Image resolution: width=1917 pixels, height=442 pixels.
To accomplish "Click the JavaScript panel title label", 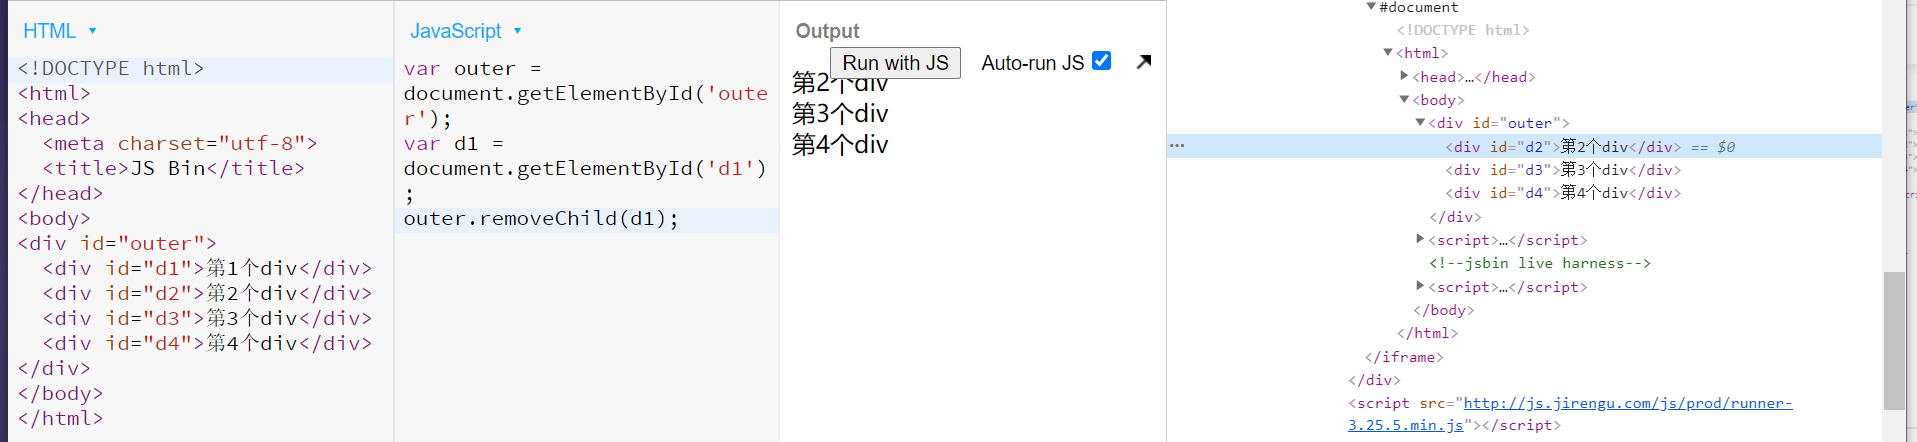I will click(455, 31).
